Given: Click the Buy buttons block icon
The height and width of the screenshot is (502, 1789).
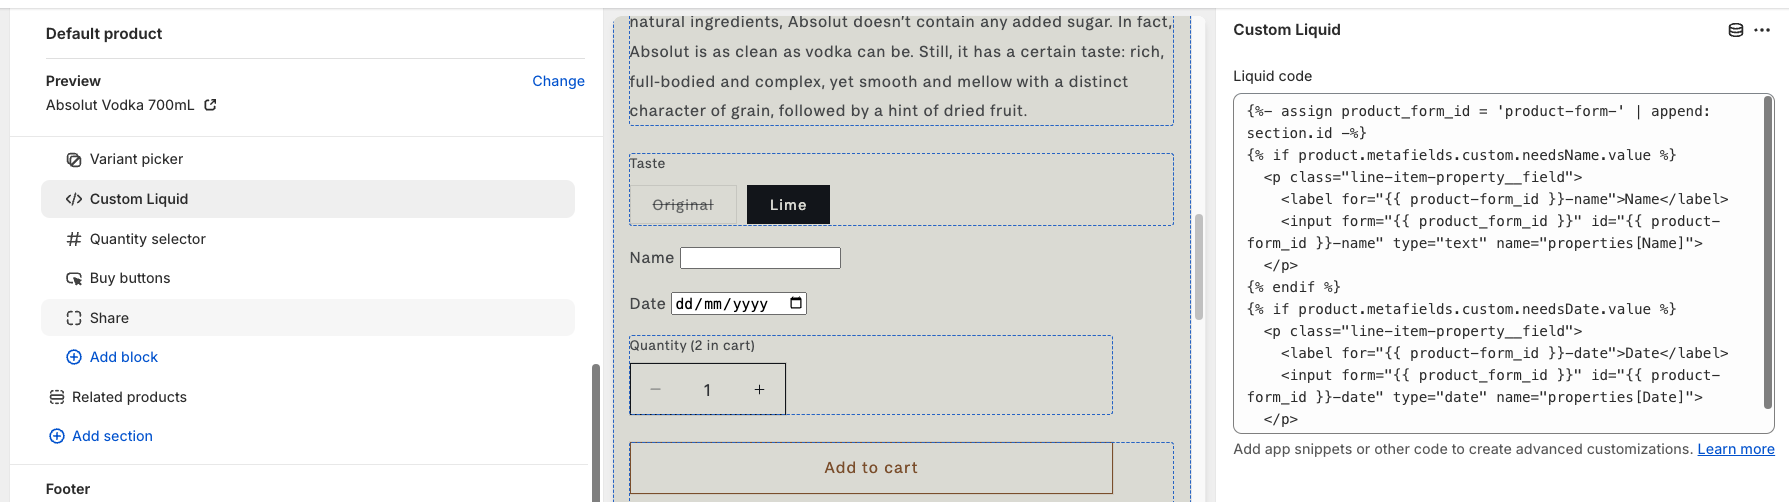Looking at the screenshot, I should (x=73, y=279).
